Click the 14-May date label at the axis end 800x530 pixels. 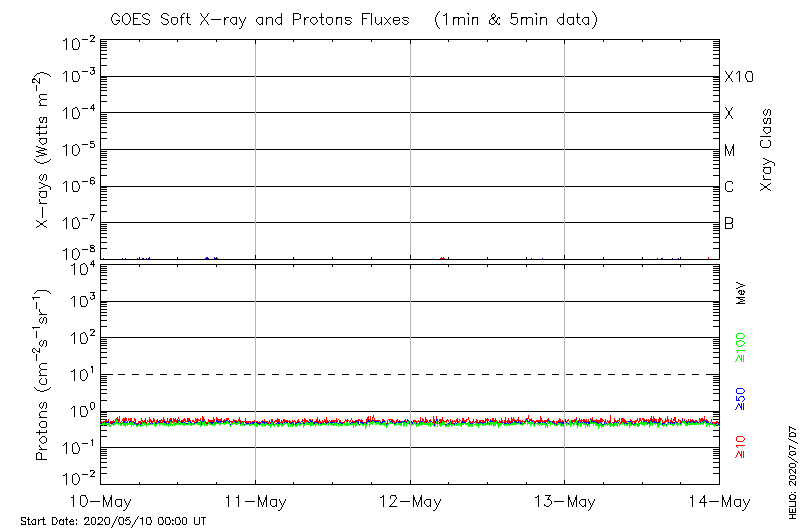tap(719, 501)
